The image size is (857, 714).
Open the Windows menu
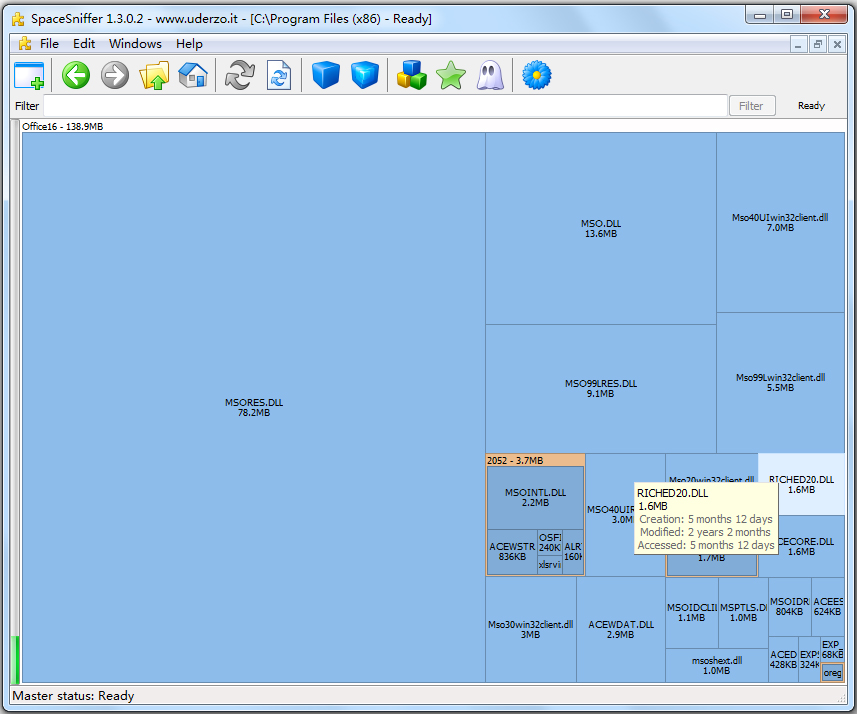pyautogui.click(x=135, y=44)
